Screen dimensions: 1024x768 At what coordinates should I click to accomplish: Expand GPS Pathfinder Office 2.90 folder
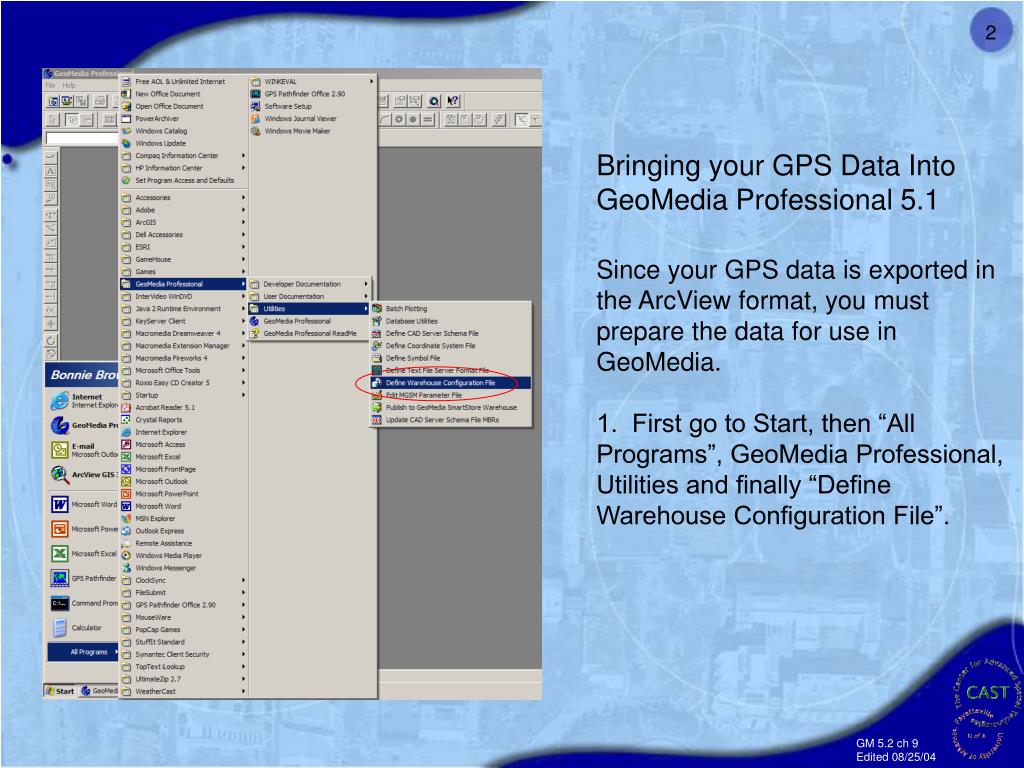(184, 605)
